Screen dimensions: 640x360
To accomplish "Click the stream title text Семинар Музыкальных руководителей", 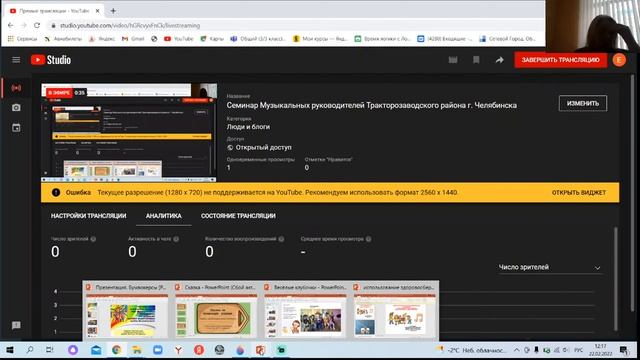I will 371,105.
